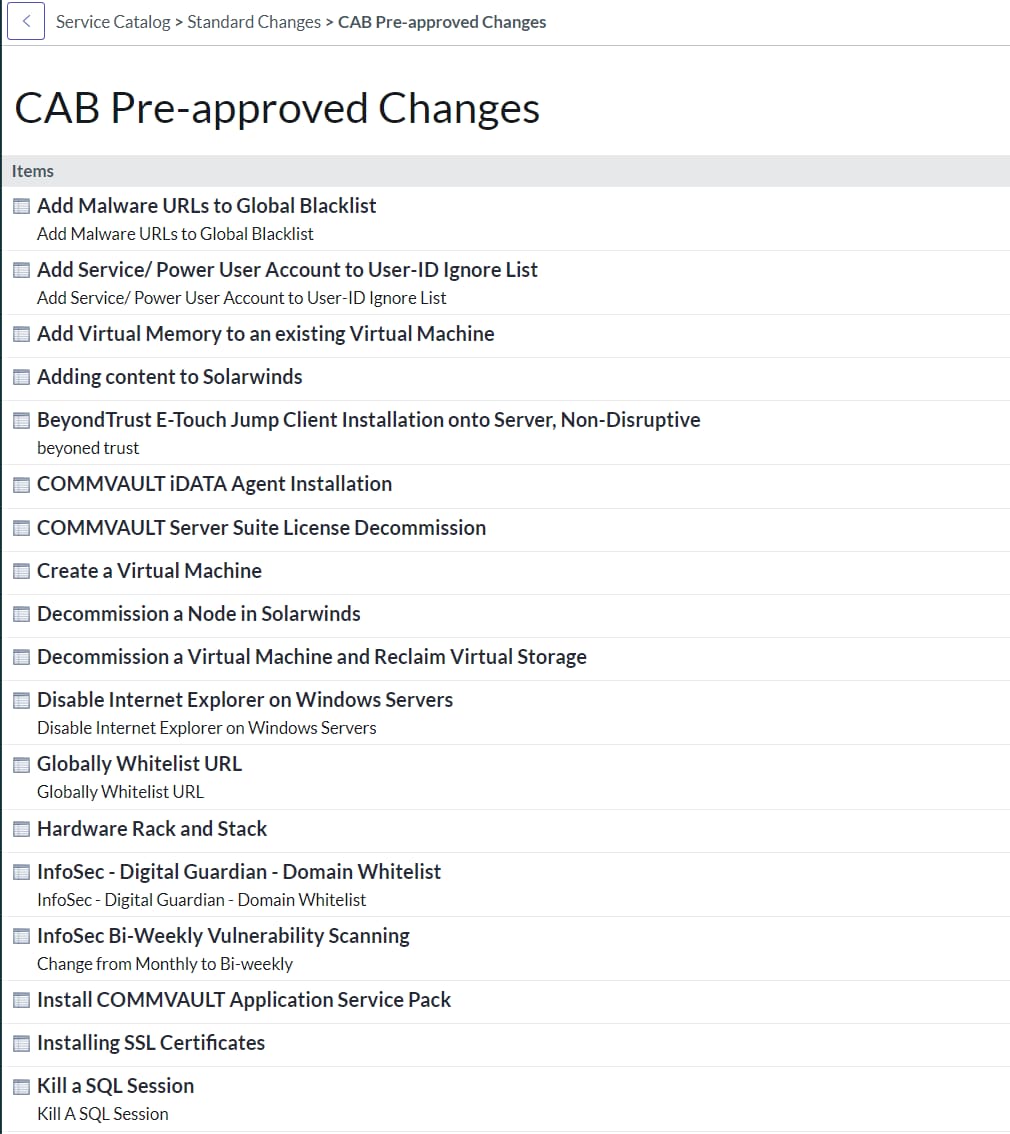Click the icon beside "Globally Whitelist URL"
This screenshot has height=1134, width=1010.
pos(21,764)
